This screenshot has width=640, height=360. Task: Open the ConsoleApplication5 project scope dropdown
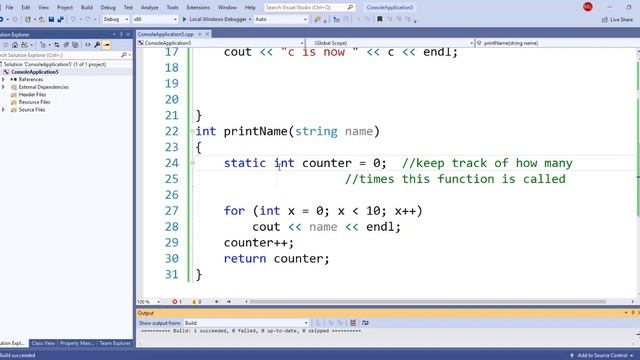click(221, 43)
